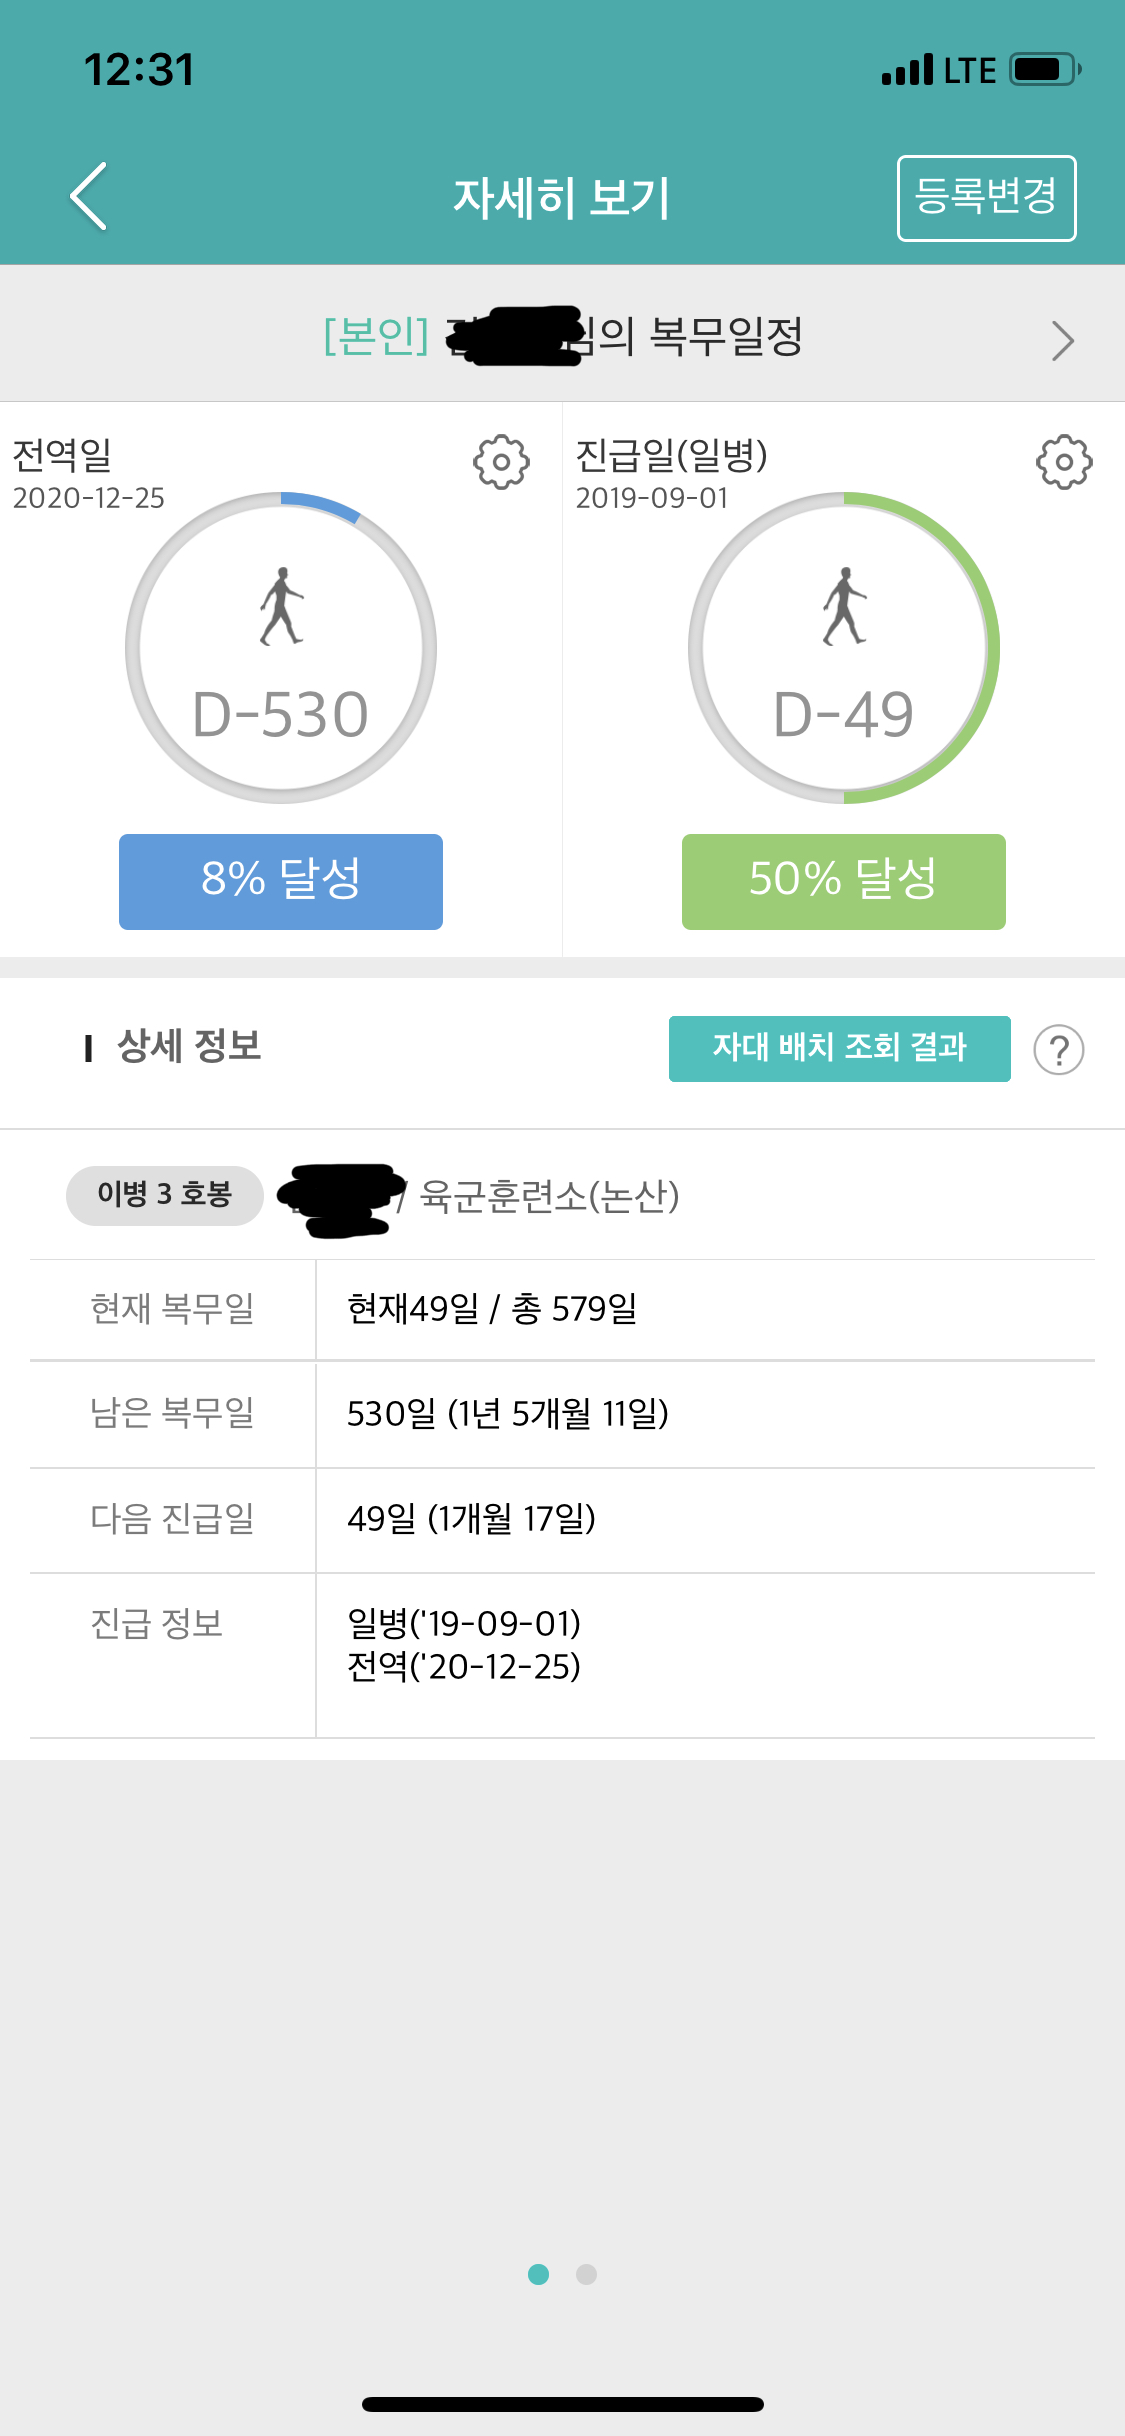Tap the battery status icon
This screenshot has height=2436, width=1125.
[1044, 70]
